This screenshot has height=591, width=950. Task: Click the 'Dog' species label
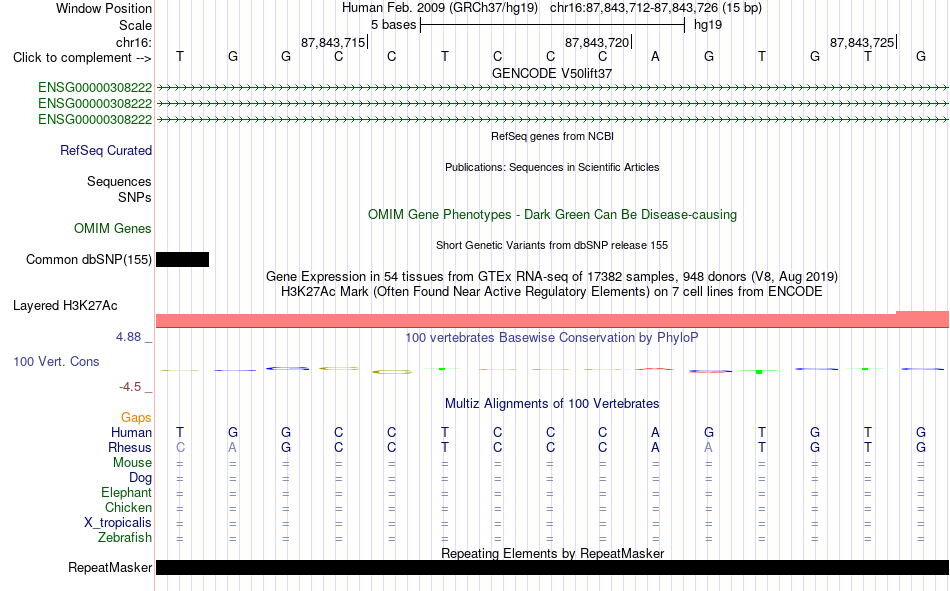click(140, 478)
